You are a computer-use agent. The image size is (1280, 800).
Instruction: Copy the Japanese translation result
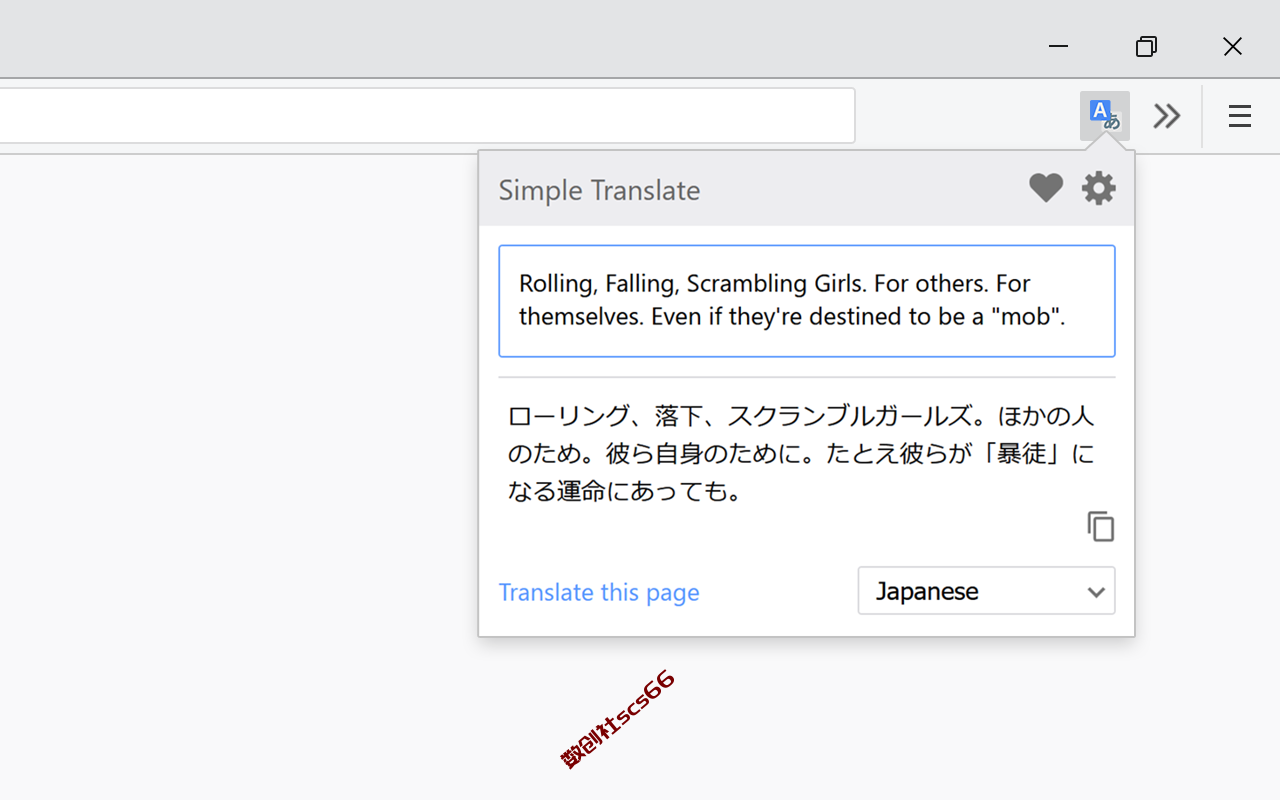coord(1101,527)
